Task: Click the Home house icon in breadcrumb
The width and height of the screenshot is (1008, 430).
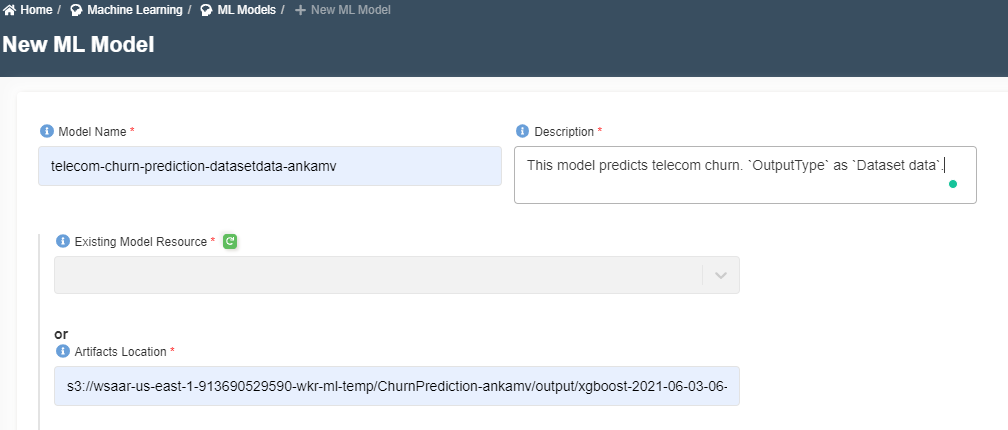Action: point(9,10)
